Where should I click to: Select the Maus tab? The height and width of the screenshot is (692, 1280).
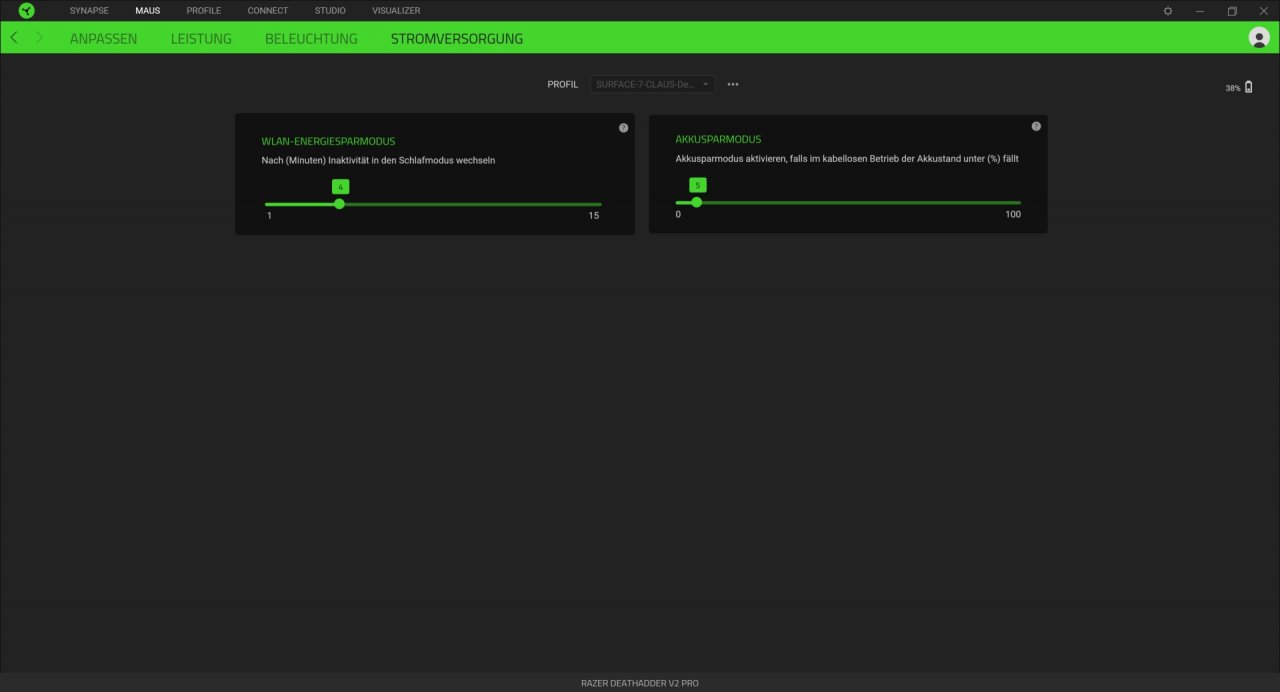(148, 10)
